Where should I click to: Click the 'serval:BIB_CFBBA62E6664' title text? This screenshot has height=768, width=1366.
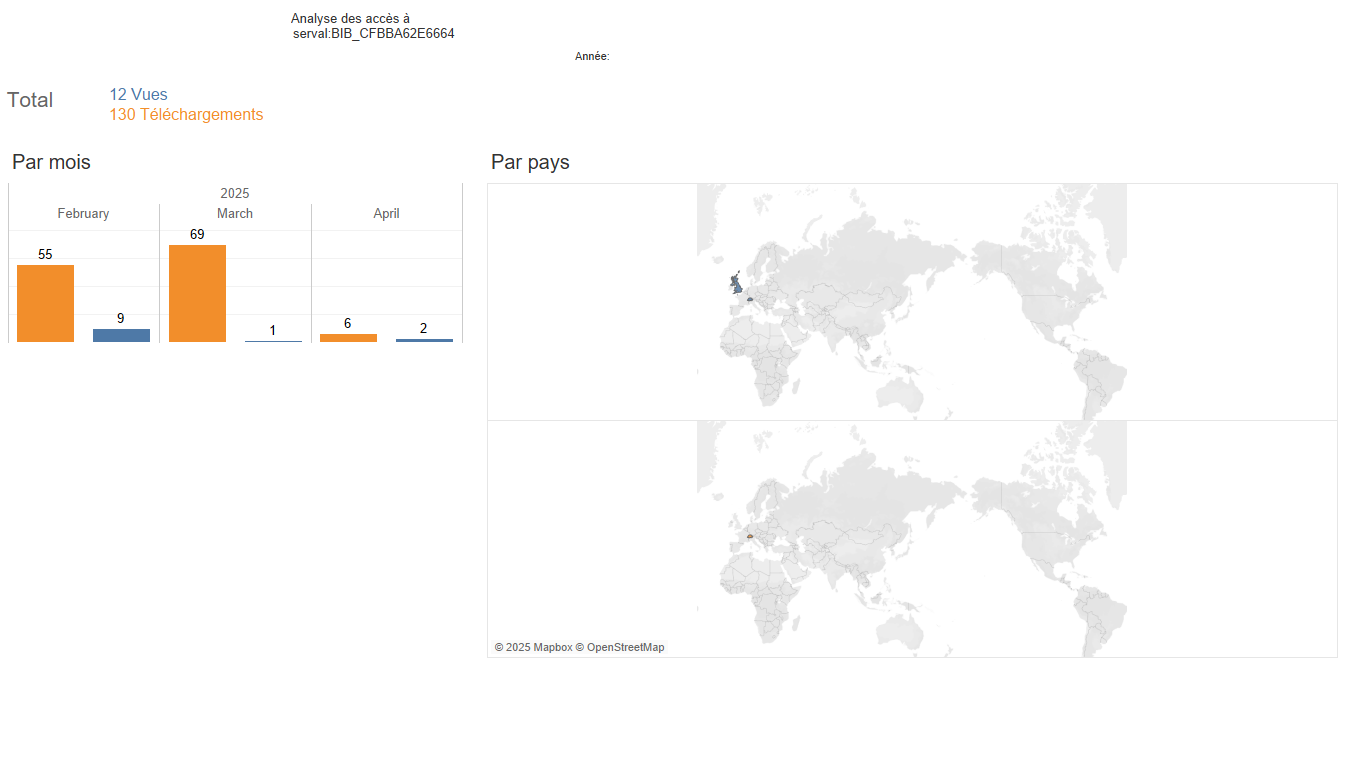point(374,33)
